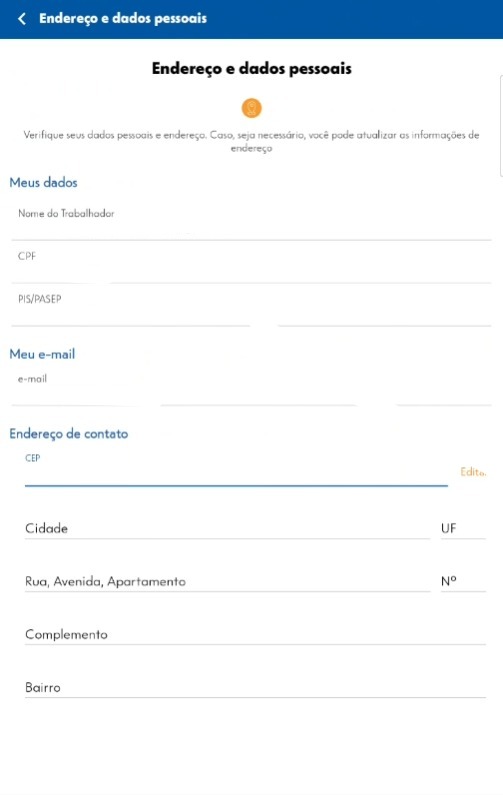
Task: Click the Verifique seus dados instruction text
Action: (252, 141)
